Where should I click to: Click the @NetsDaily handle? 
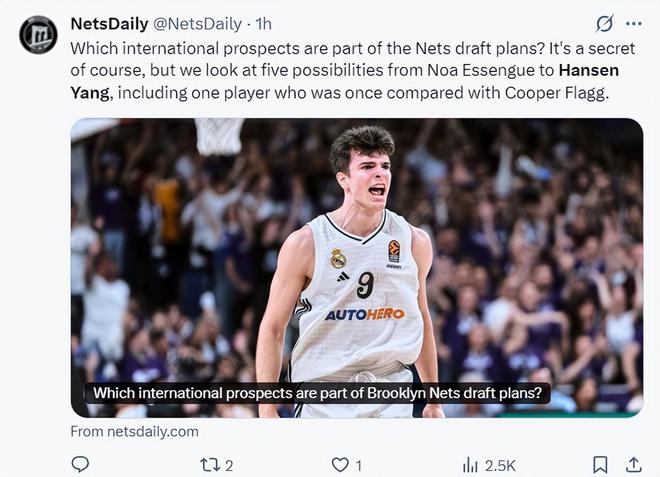point(198,23)
